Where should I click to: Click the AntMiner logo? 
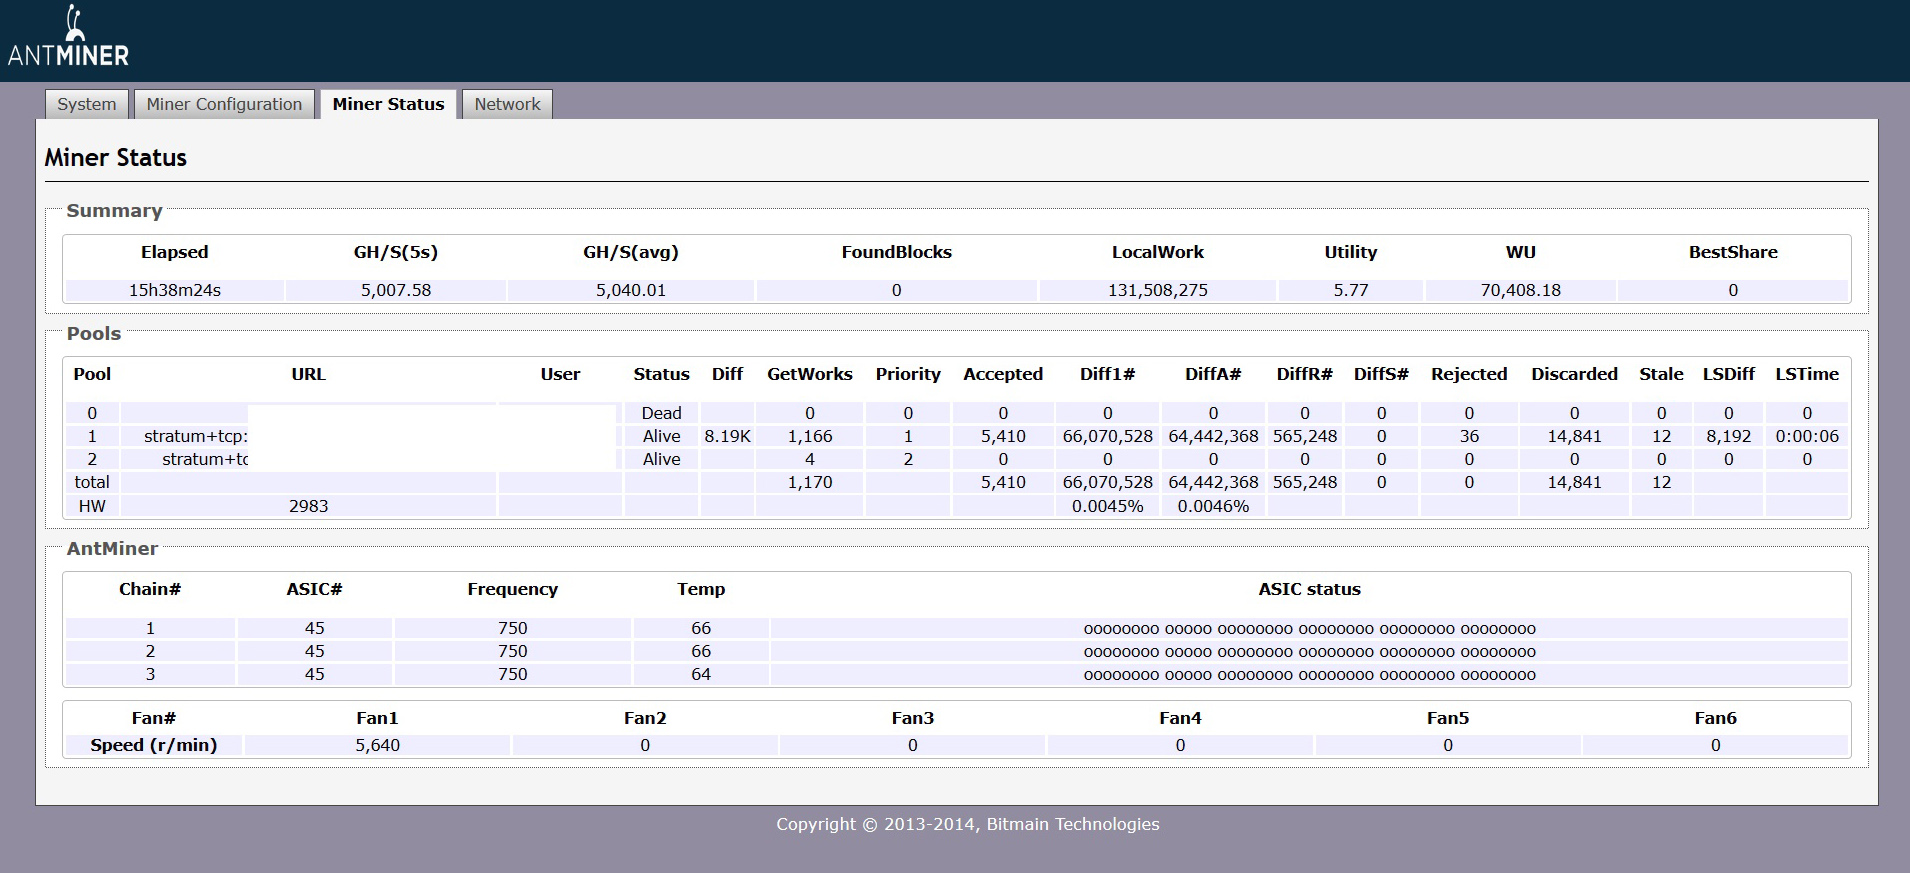68,37
